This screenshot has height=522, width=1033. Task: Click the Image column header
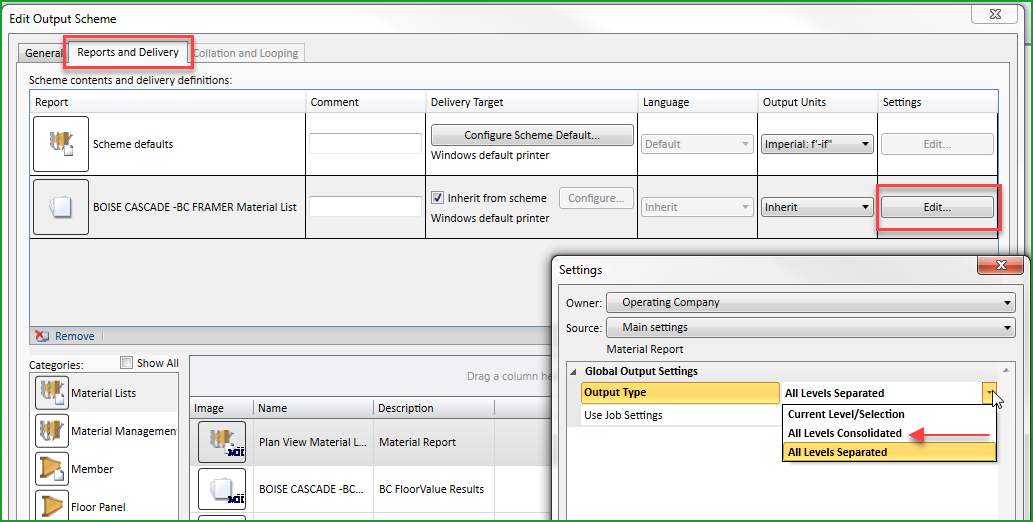[x=221, y=408]
